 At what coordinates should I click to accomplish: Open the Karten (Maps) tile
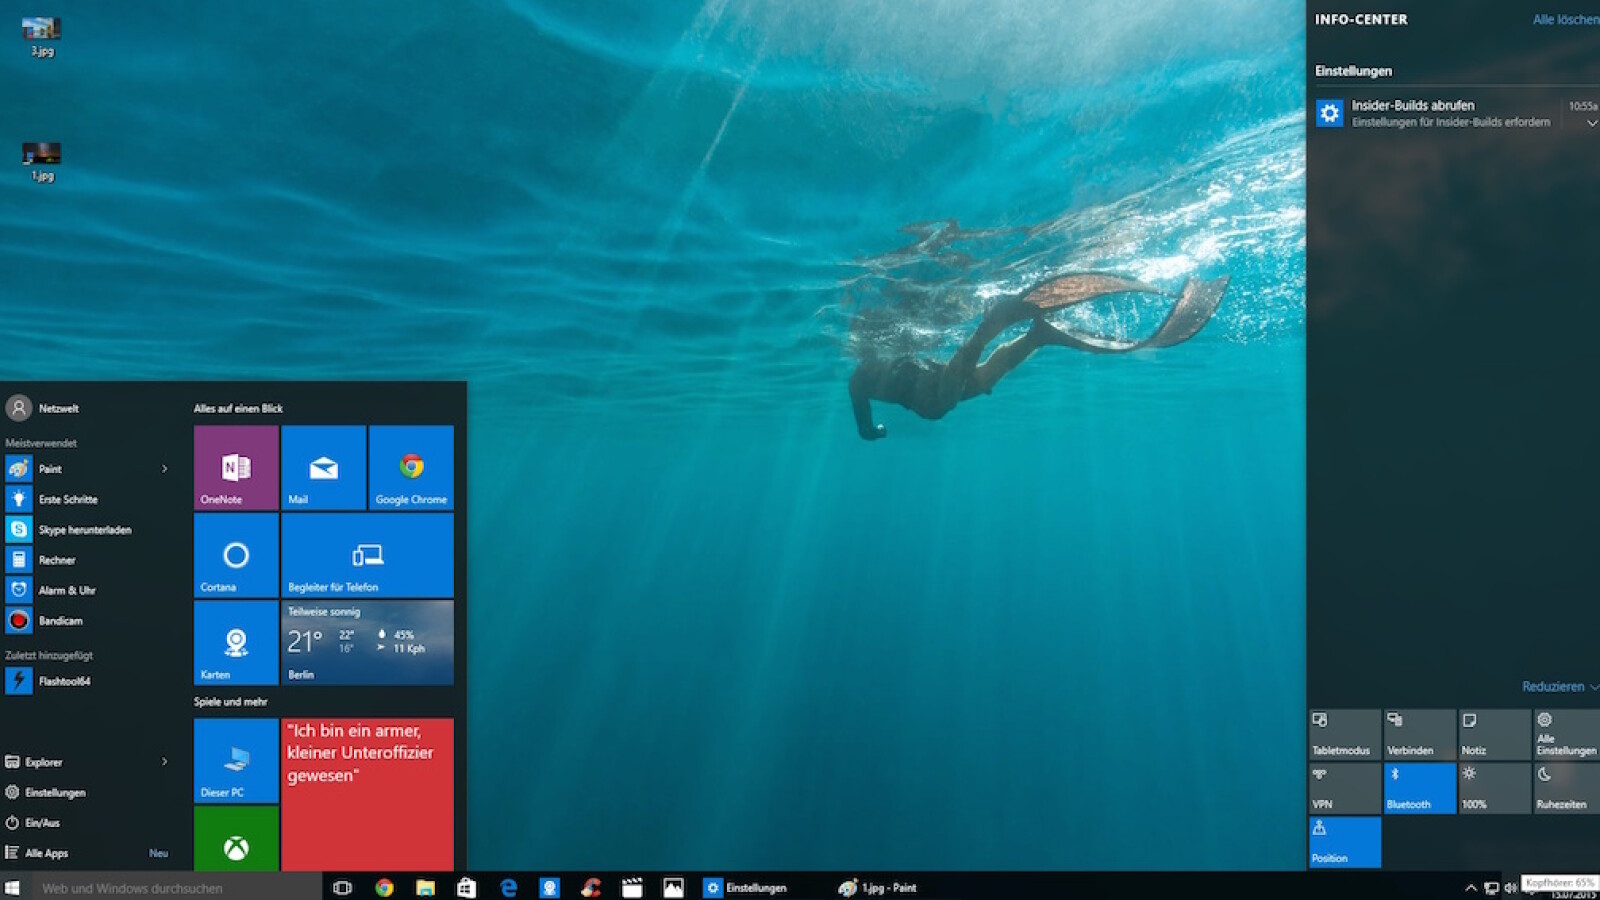[x=235, y=643]
